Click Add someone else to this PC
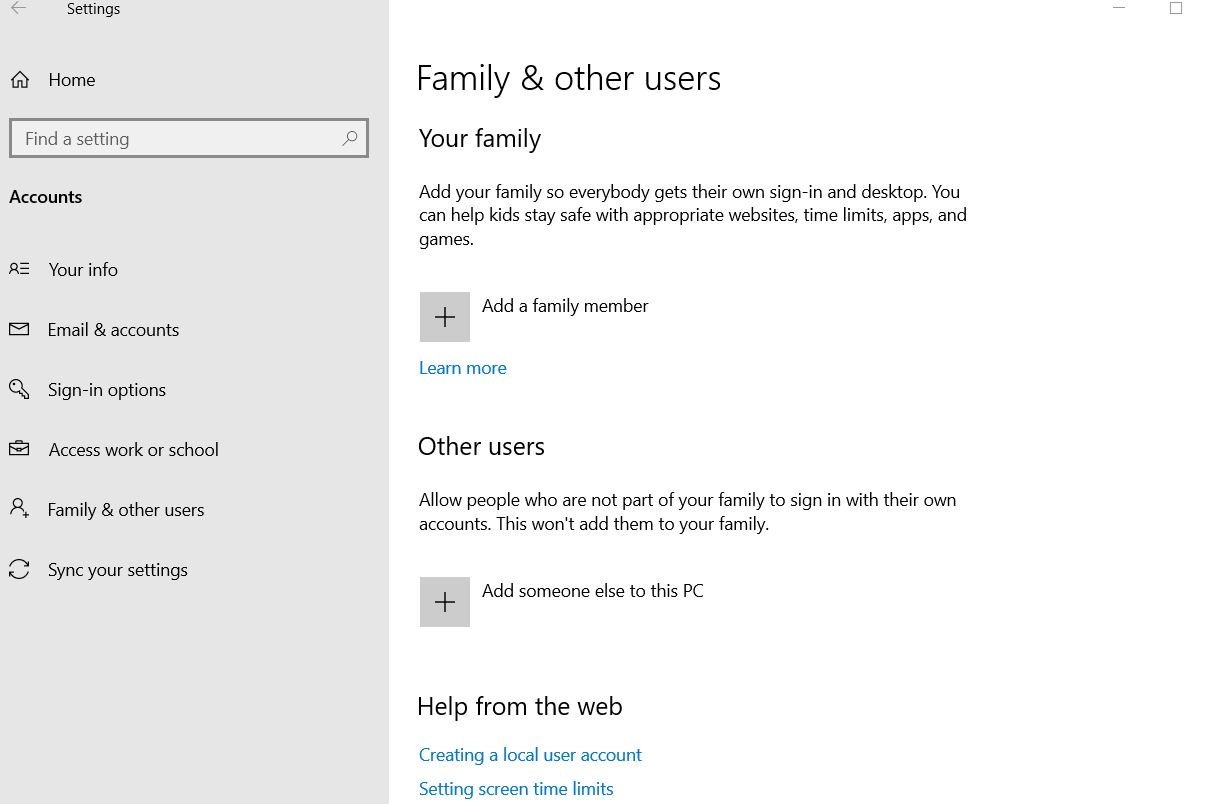This screenshot has height=804, width=1214. 593,591
